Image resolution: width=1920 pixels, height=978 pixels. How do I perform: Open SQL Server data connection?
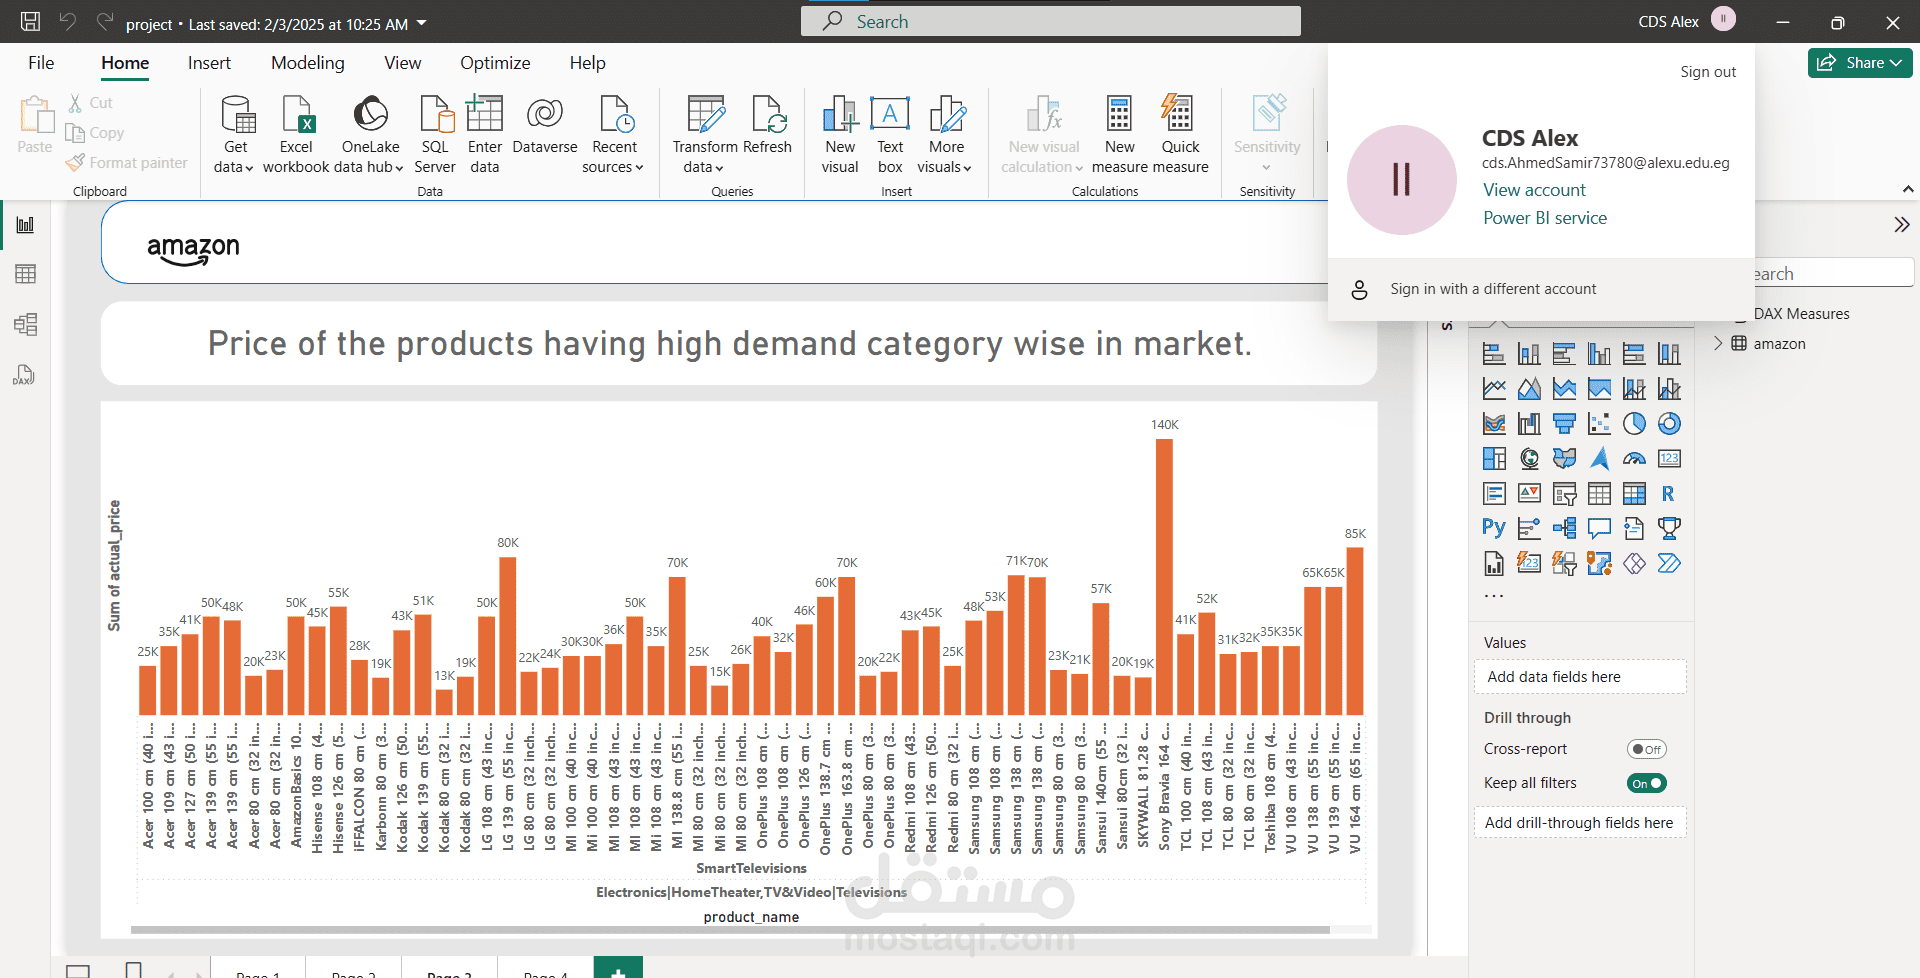pyautogui.click(x=435, y=134)
